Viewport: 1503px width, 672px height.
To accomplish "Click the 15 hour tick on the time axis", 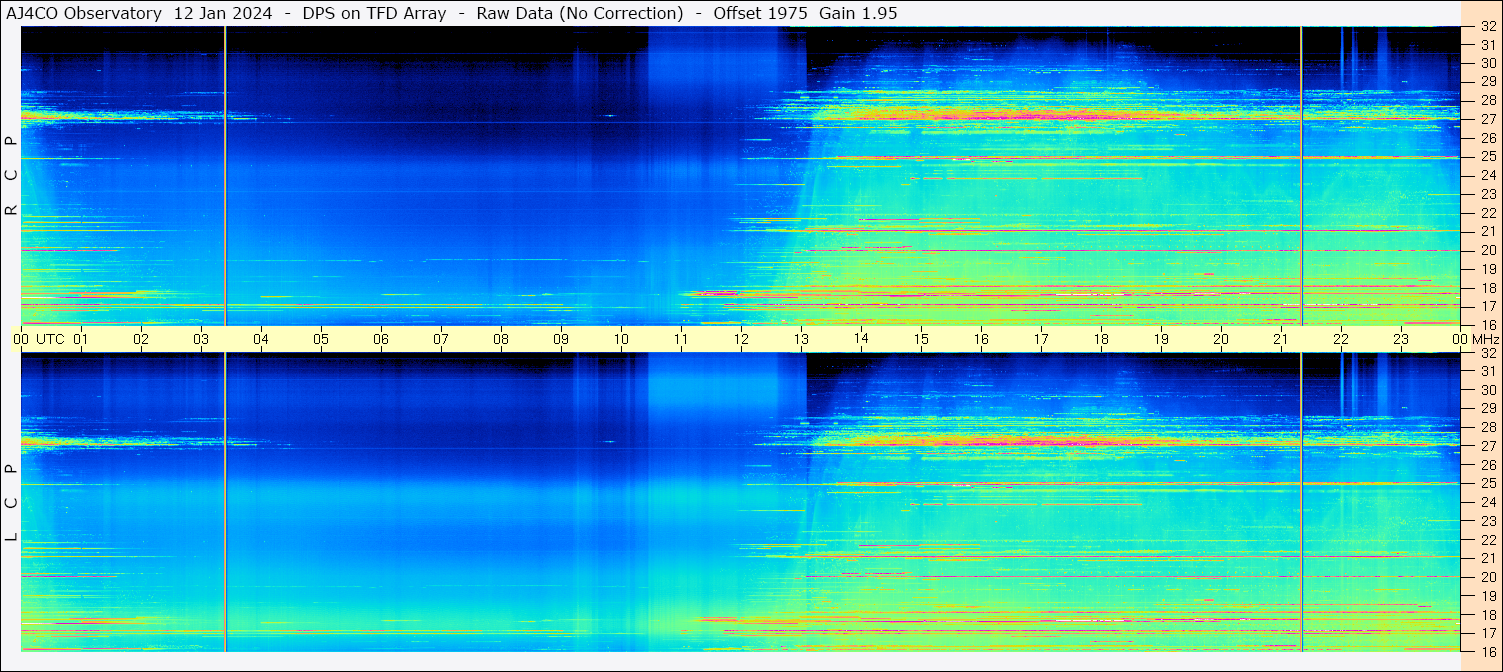I will 921,339.
